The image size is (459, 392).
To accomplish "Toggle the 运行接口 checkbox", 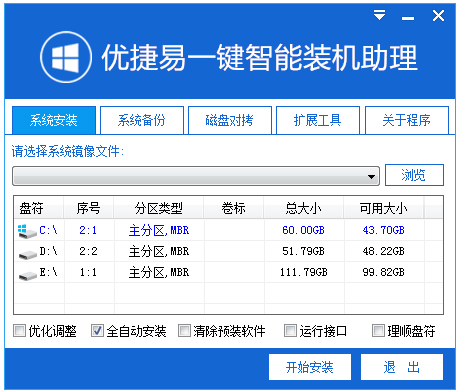I will (290, 331).
